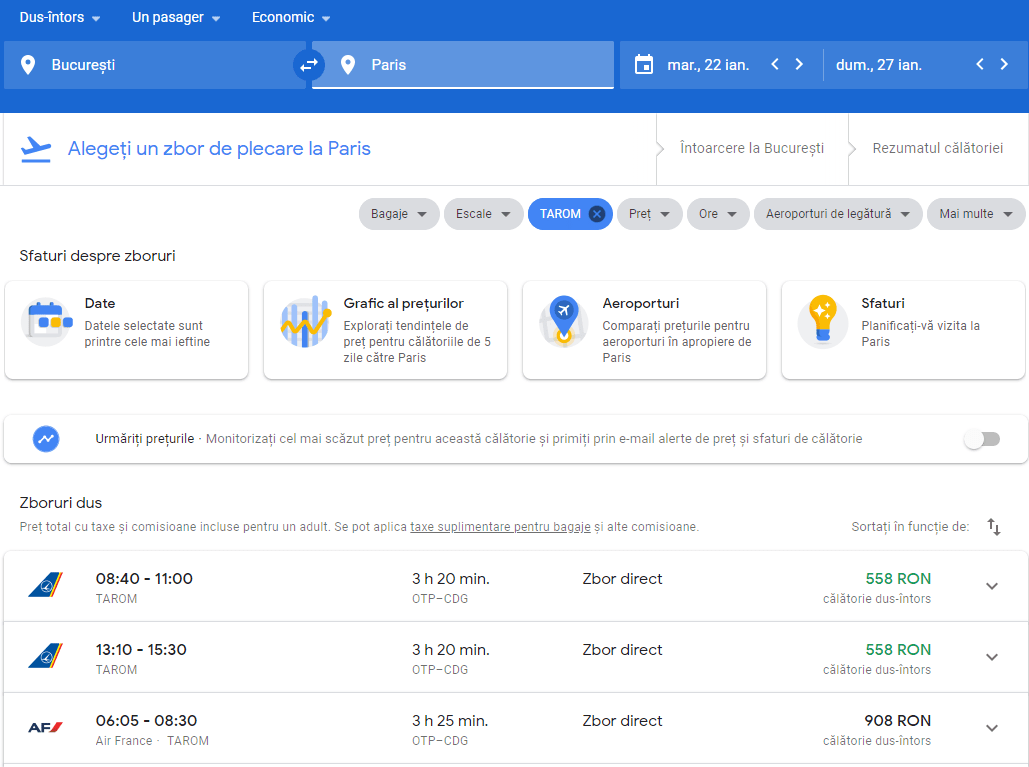Open the Mai multe filters dropdown

coord(976,214)
